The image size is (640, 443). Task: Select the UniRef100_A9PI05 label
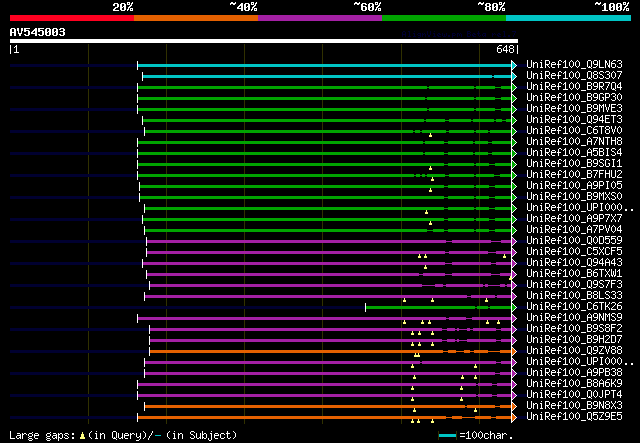(x=574, y=186)
